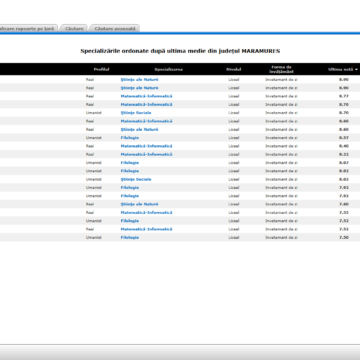The height and width of the screenshot is (360, 360).
Task: Open Matematică-Informatică link with grade 8.40
Action: [146, 146]
